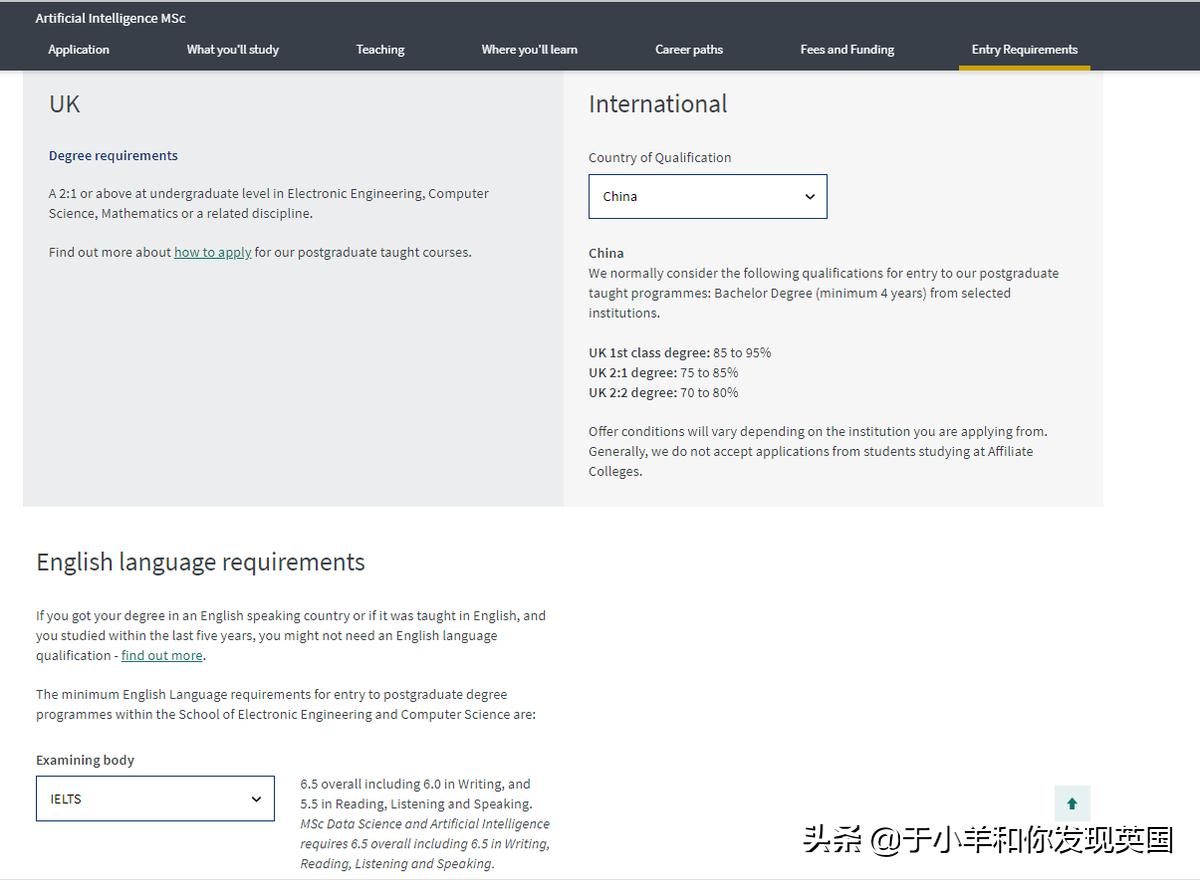The height and width of the screenshot is (880, 1200).
Task: Follow the 'how to apply' link
Action: point(212,252)
